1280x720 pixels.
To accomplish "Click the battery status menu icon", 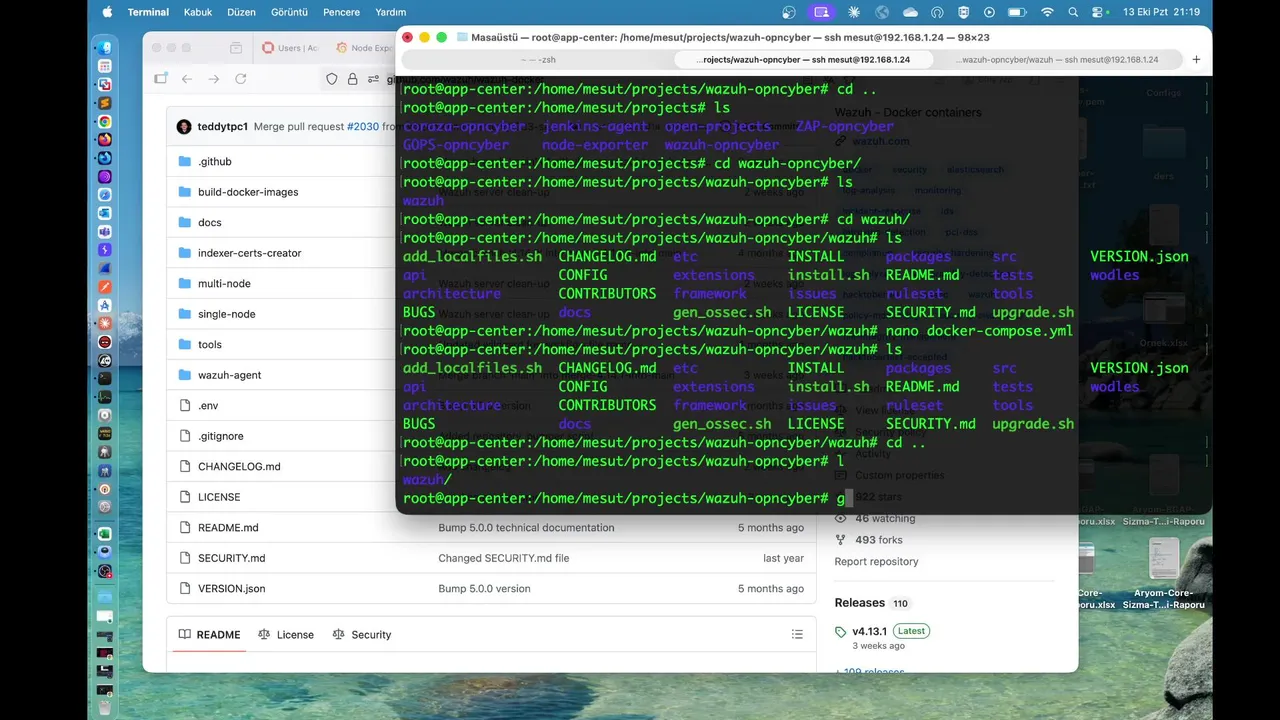I will click(1017, 12).
